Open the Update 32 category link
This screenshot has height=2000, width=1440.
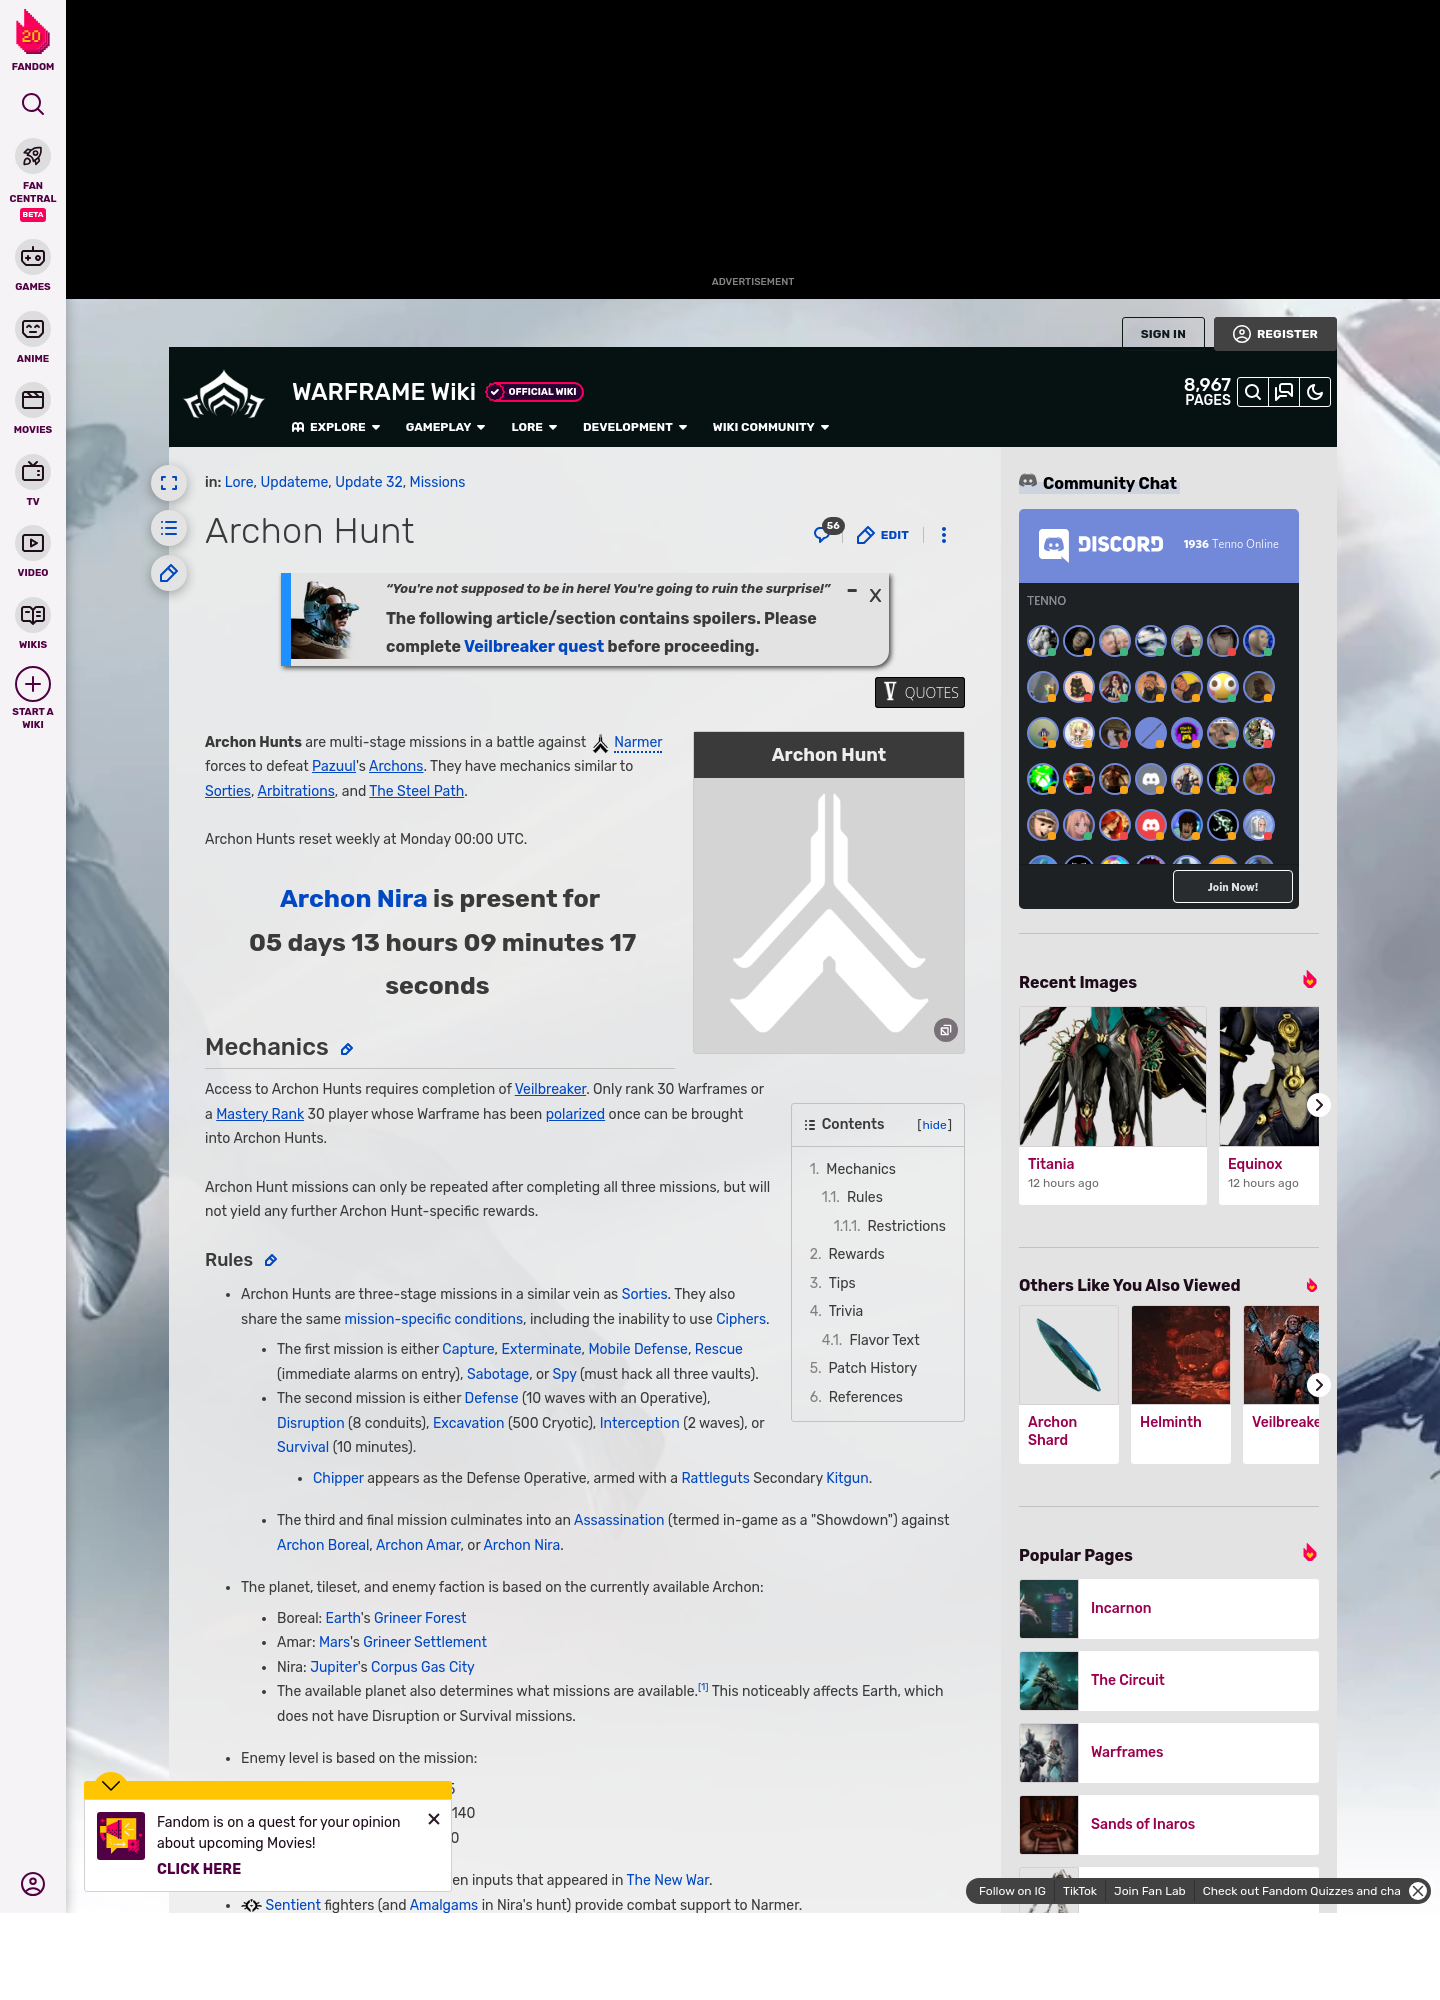coord(369,482)
